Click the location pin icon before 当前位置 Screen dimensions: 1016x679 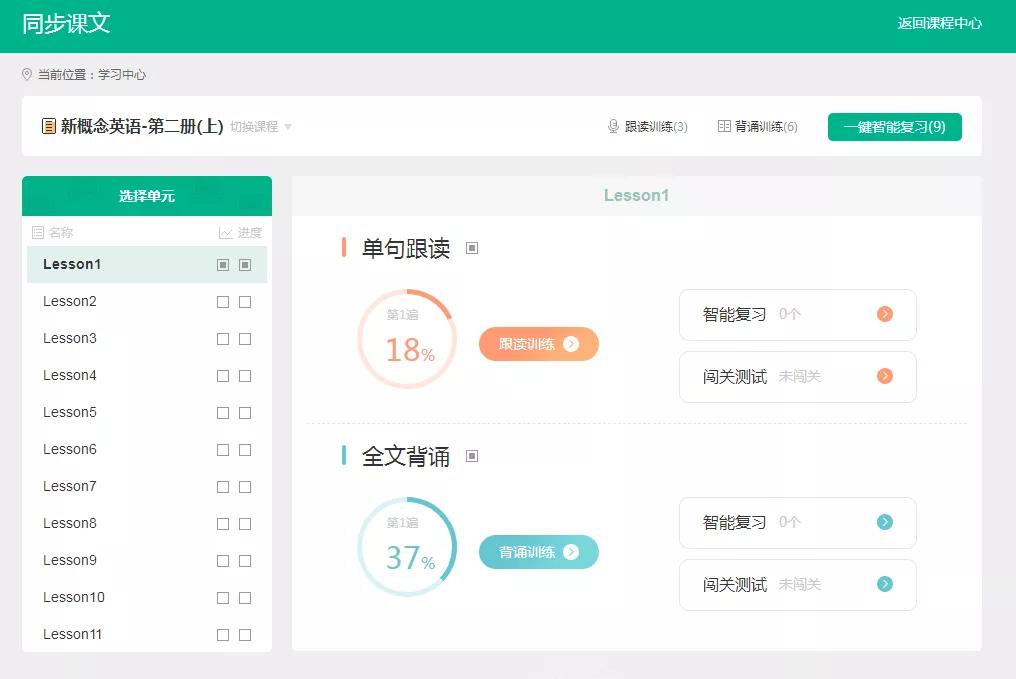point(28,74)
